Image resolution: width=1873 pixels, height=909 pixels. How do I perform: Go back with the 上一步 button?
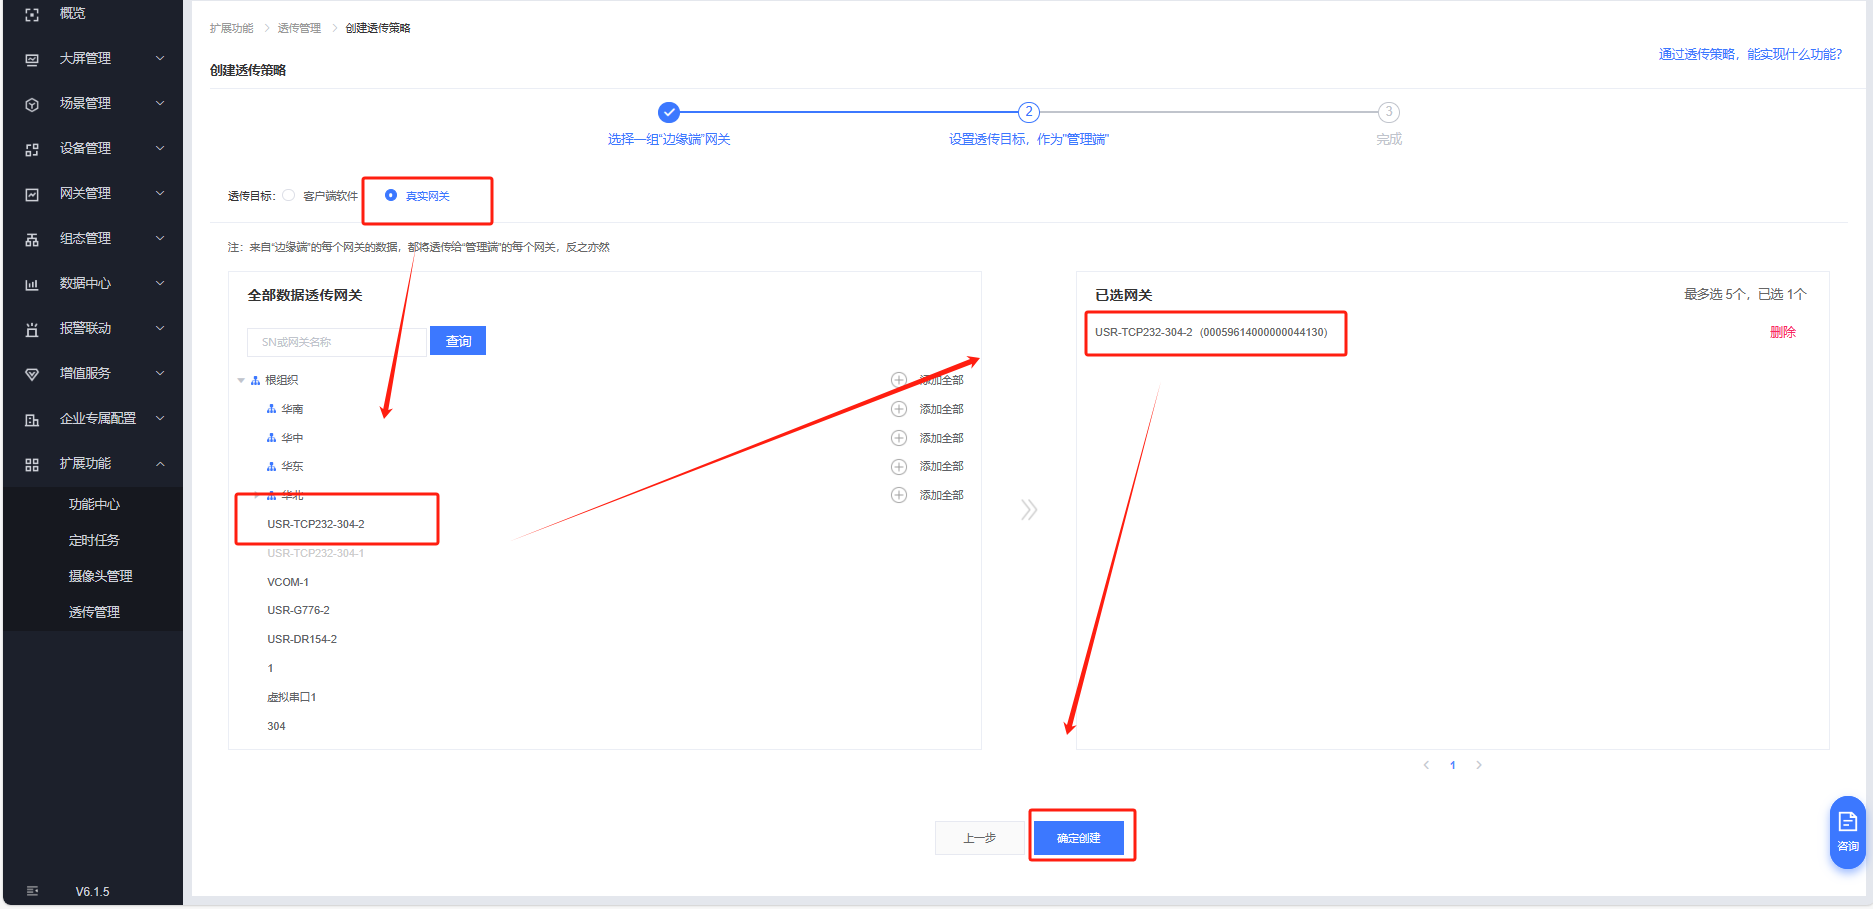[979, 838]
